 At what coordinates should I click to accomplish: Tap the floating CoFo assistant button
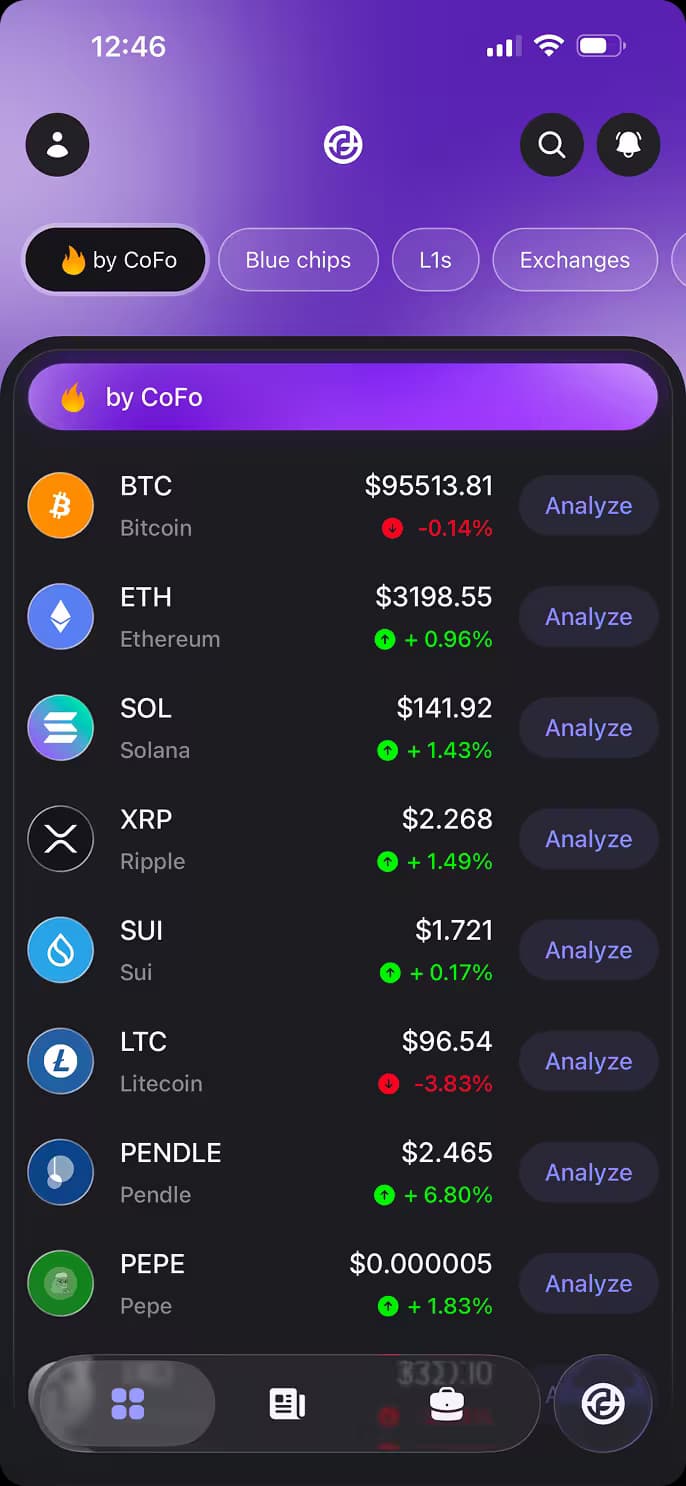coord(603,1403)
